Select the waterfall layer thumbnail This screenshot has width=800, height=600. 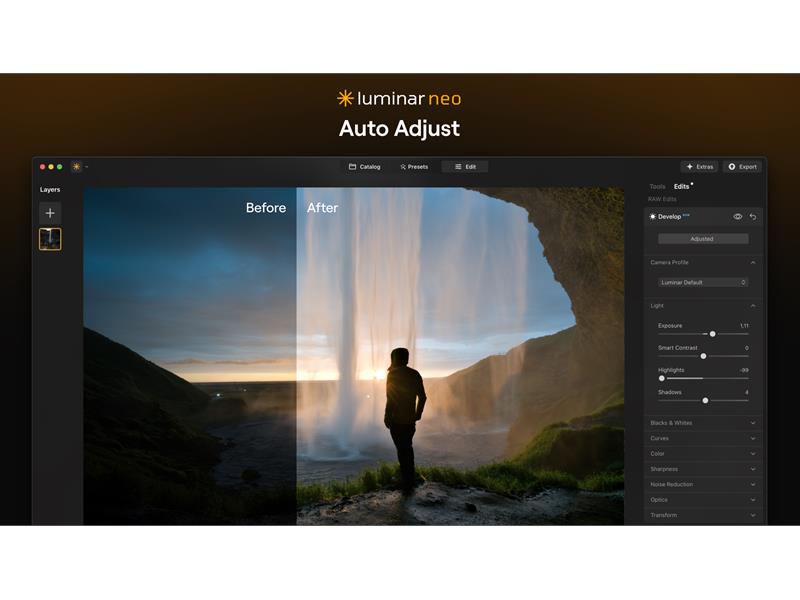point(50,239)
